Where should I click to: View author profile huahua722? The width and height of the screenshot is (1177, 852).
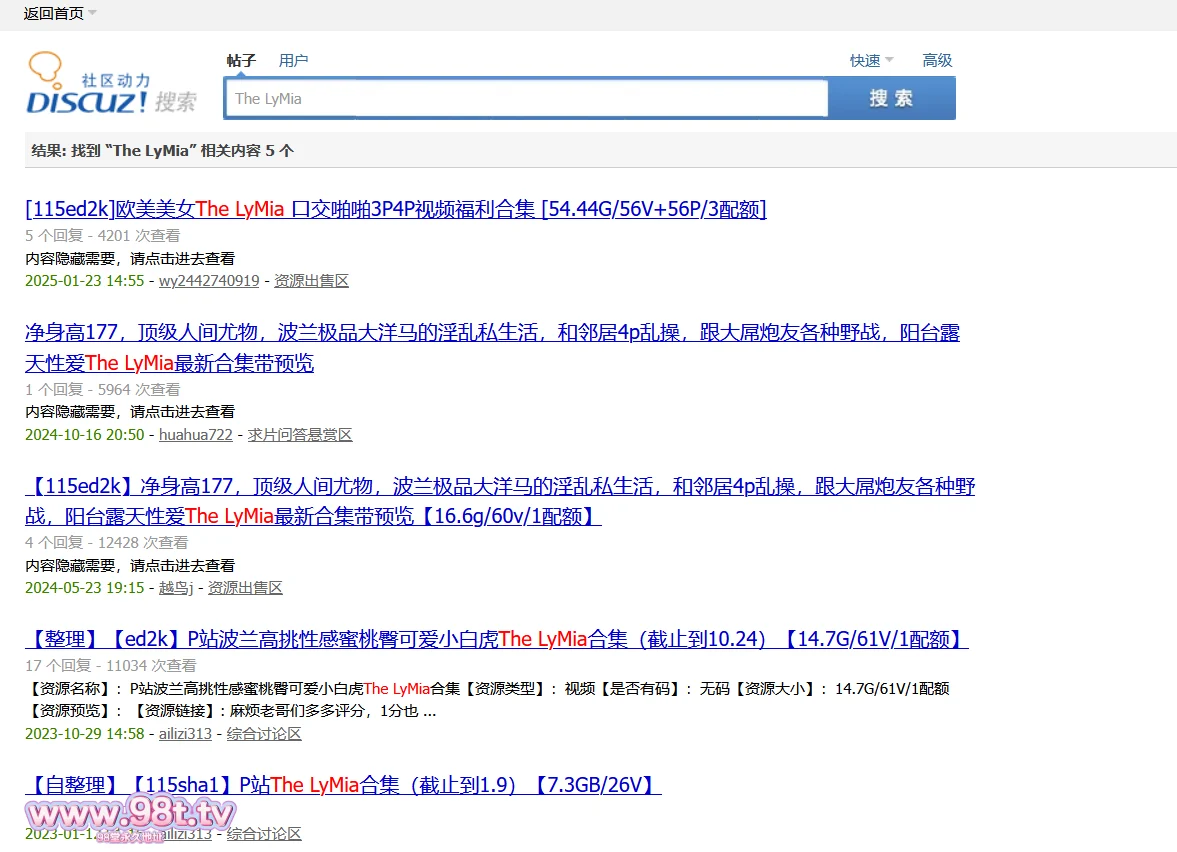pyautogui.click(x=196, y=435)
